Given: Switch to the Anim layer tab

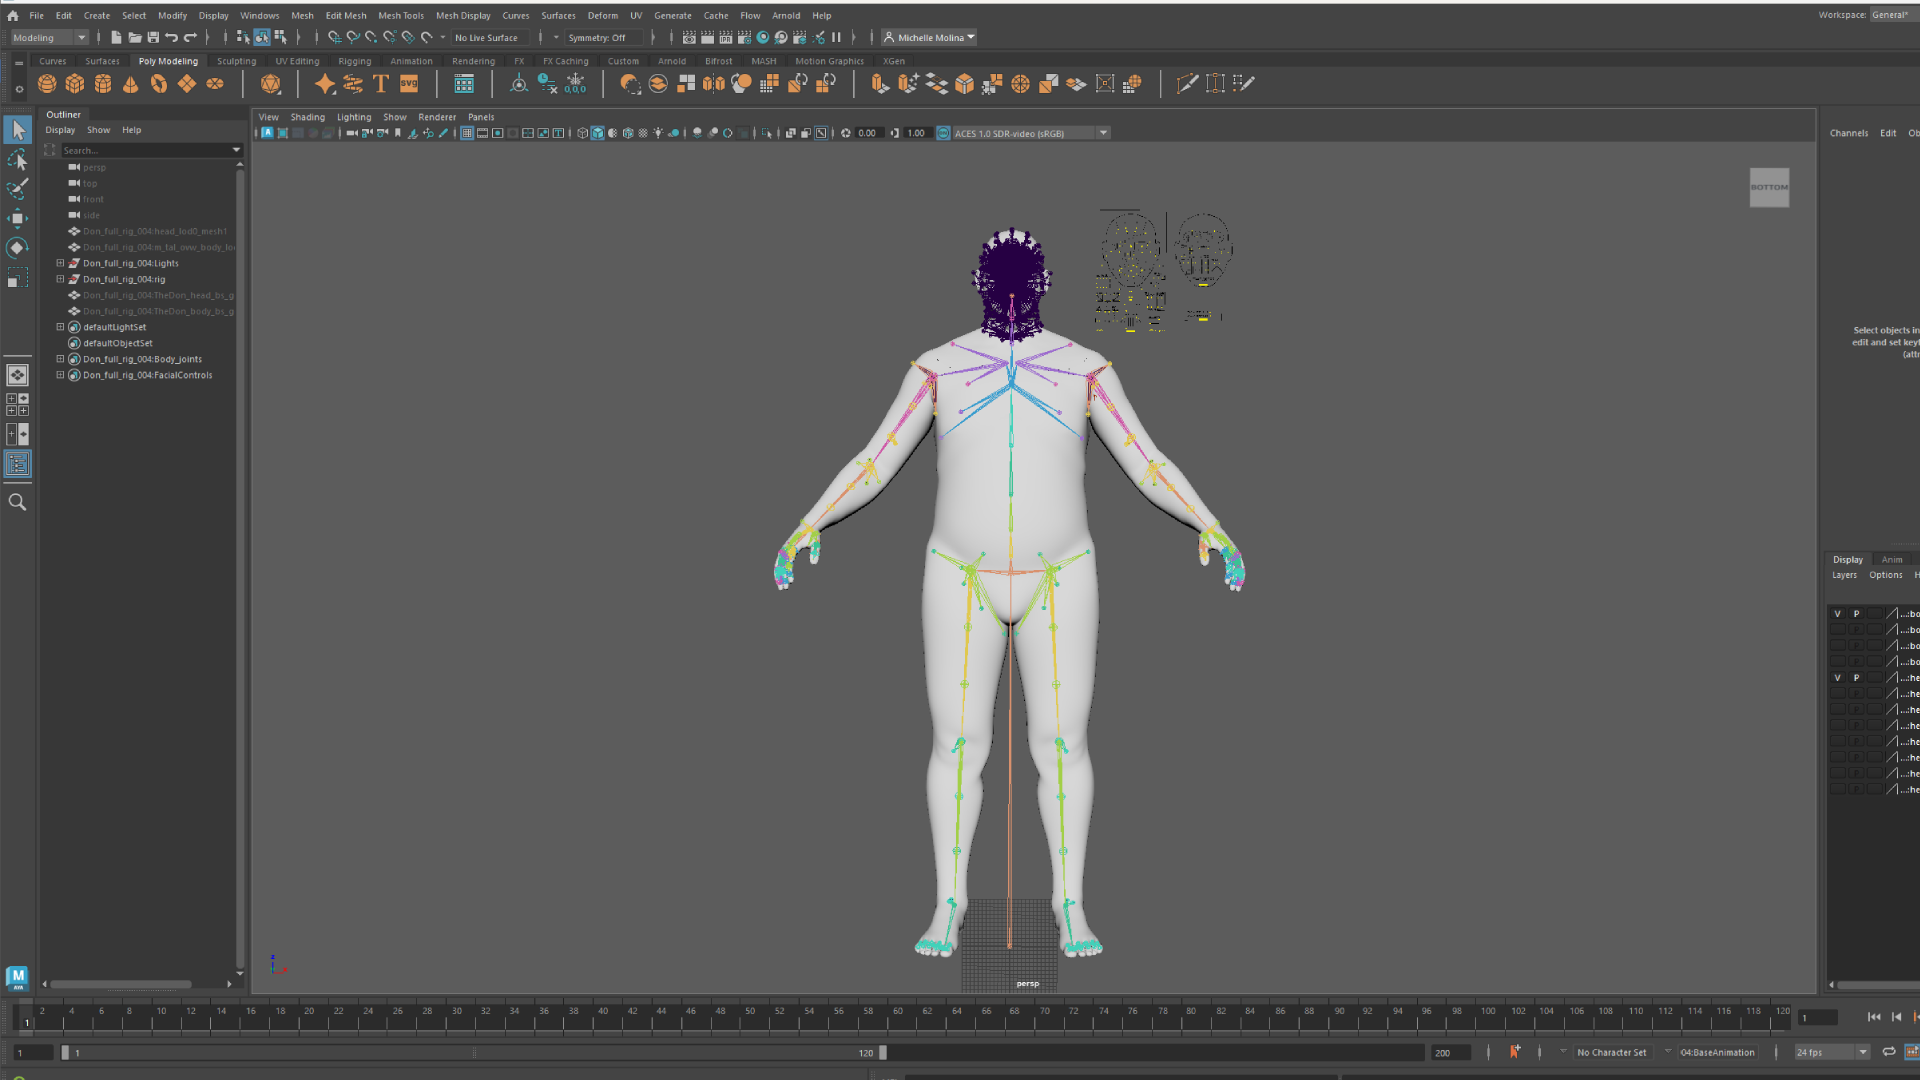Looking at the screenshot, I should 1892,560.
